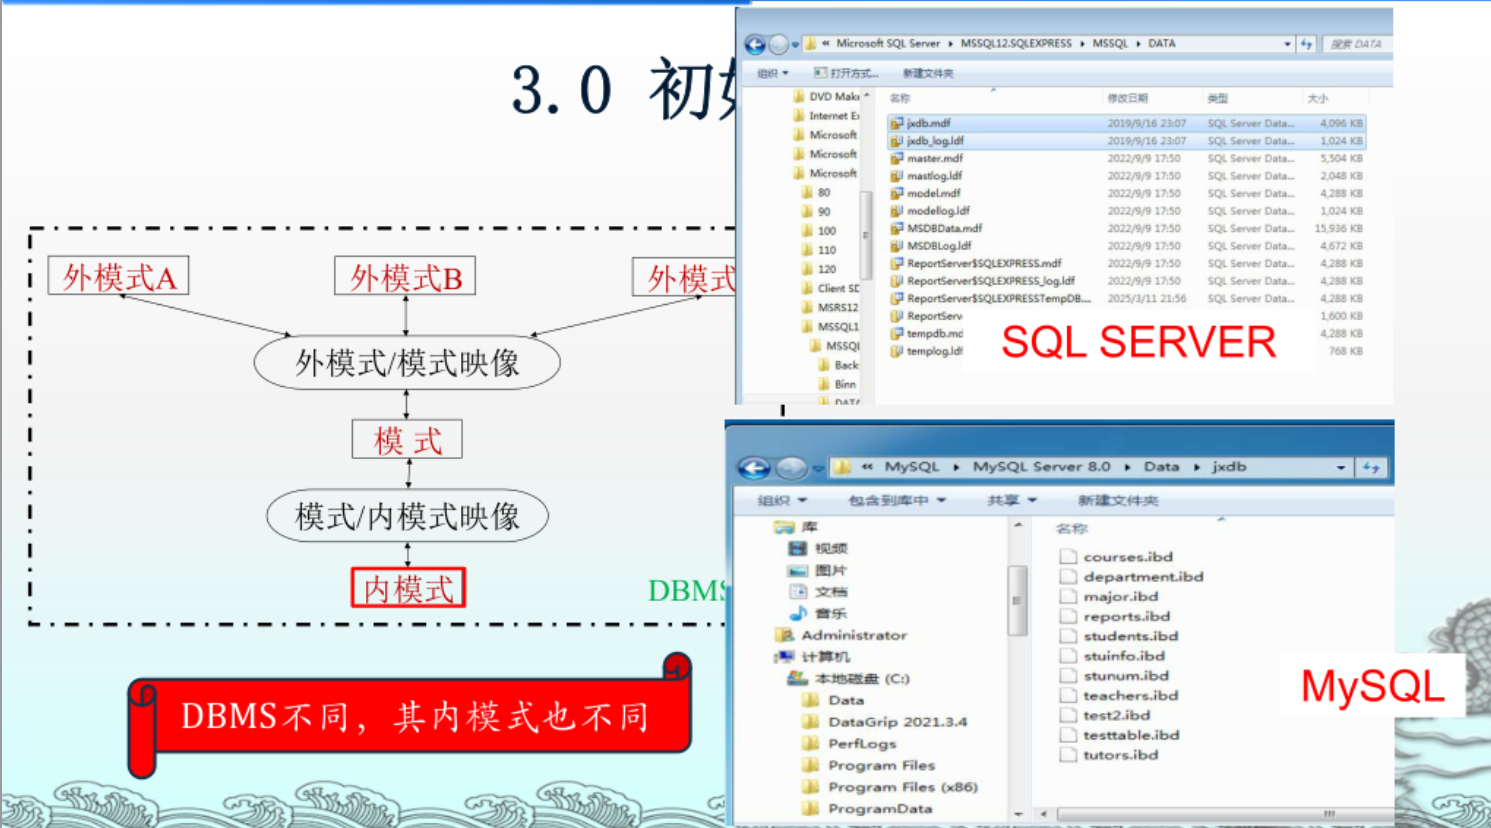Click the 本地磁盘 (C:) drive icon

[797, 678]
